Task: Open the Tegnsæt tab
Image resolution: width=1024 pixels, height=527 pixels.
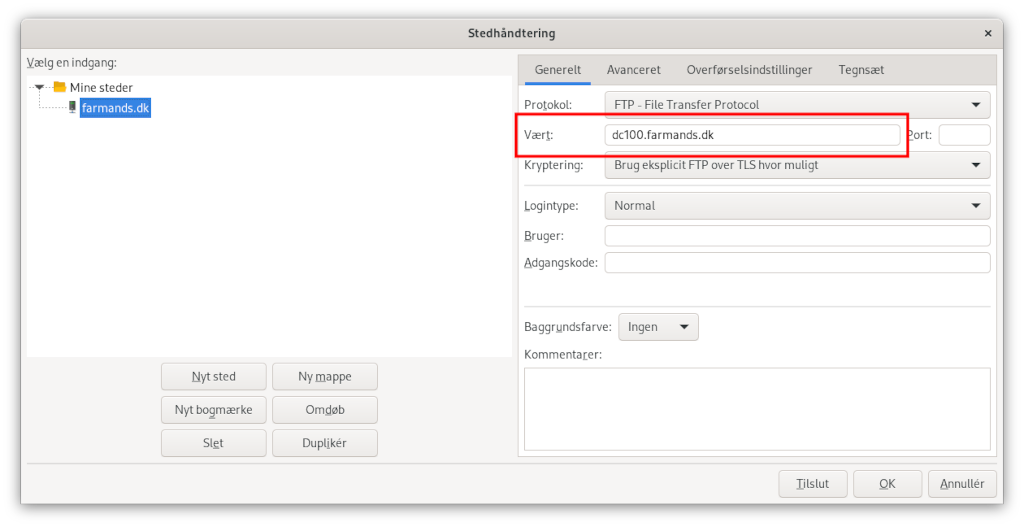Action: click(x=861, y=70)
